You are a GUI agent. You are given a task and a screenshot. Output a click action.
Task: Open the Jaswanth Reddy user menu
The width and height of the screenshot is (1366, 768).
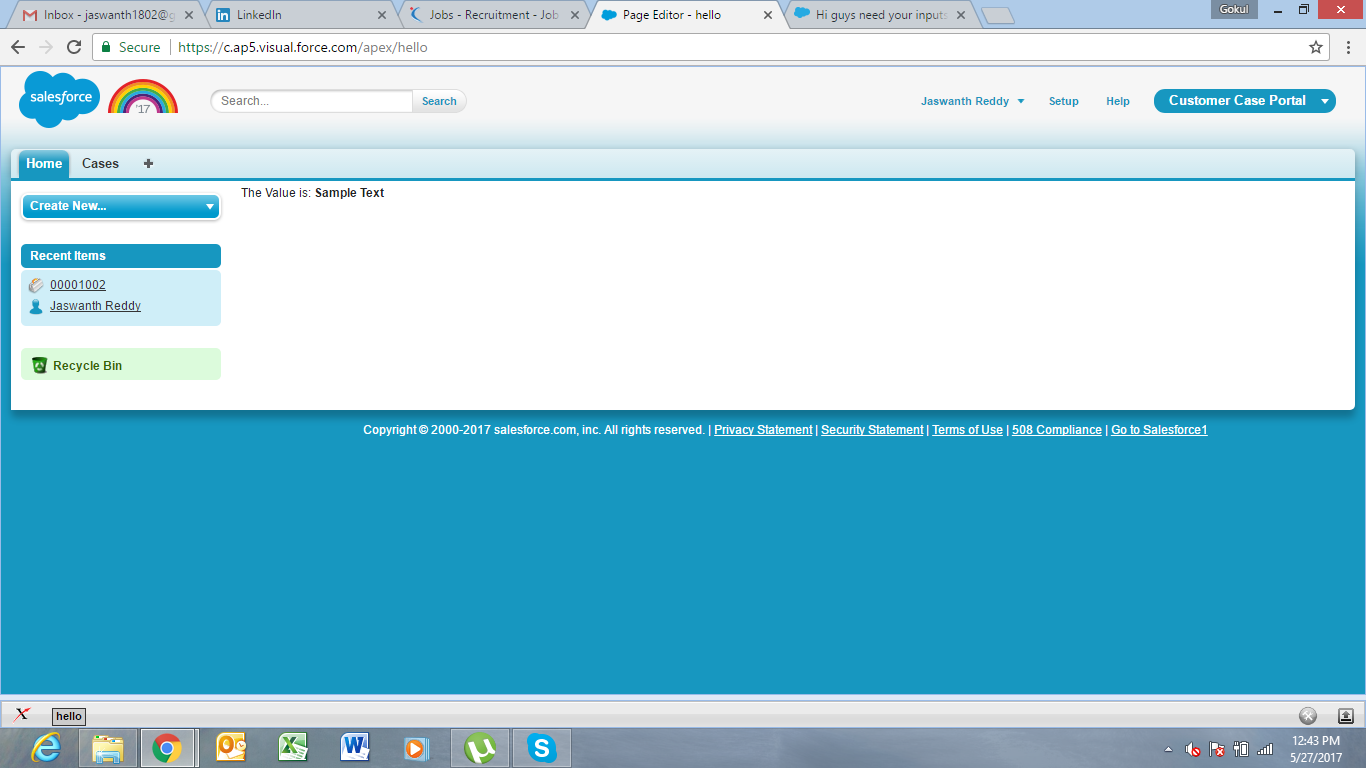coord(972,101)
